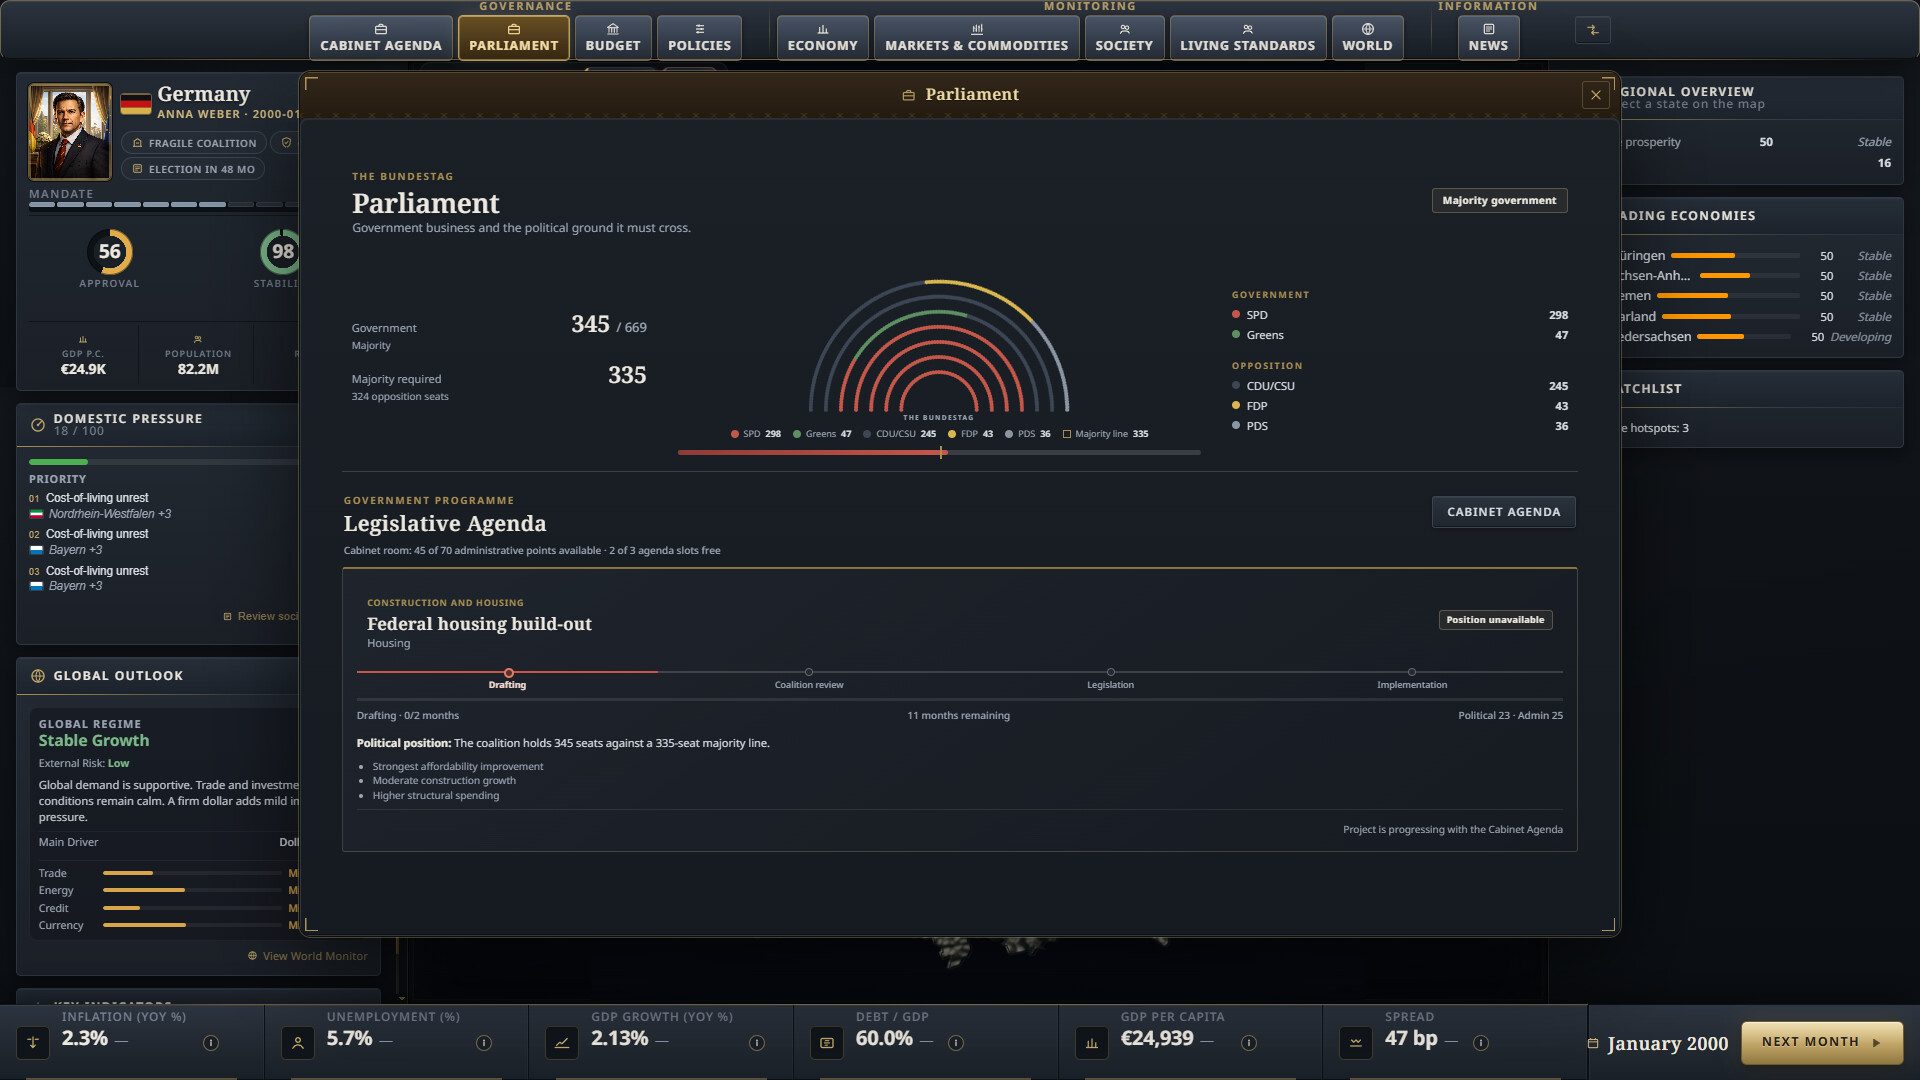1920x1080 pixels.
Task: Click the Election in 48 mo badge
Action: point(193,169)
